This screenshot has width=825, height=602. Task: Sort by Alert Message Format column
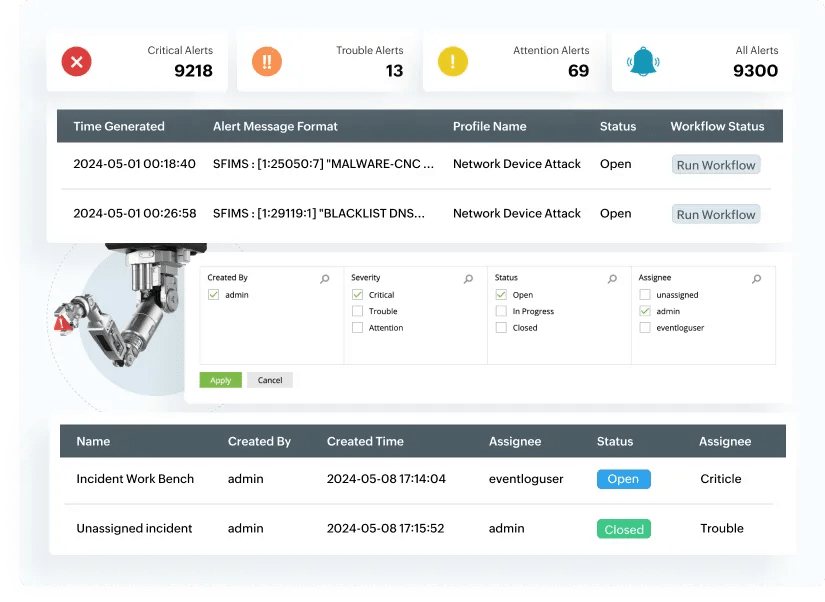(x=275, y=126)
